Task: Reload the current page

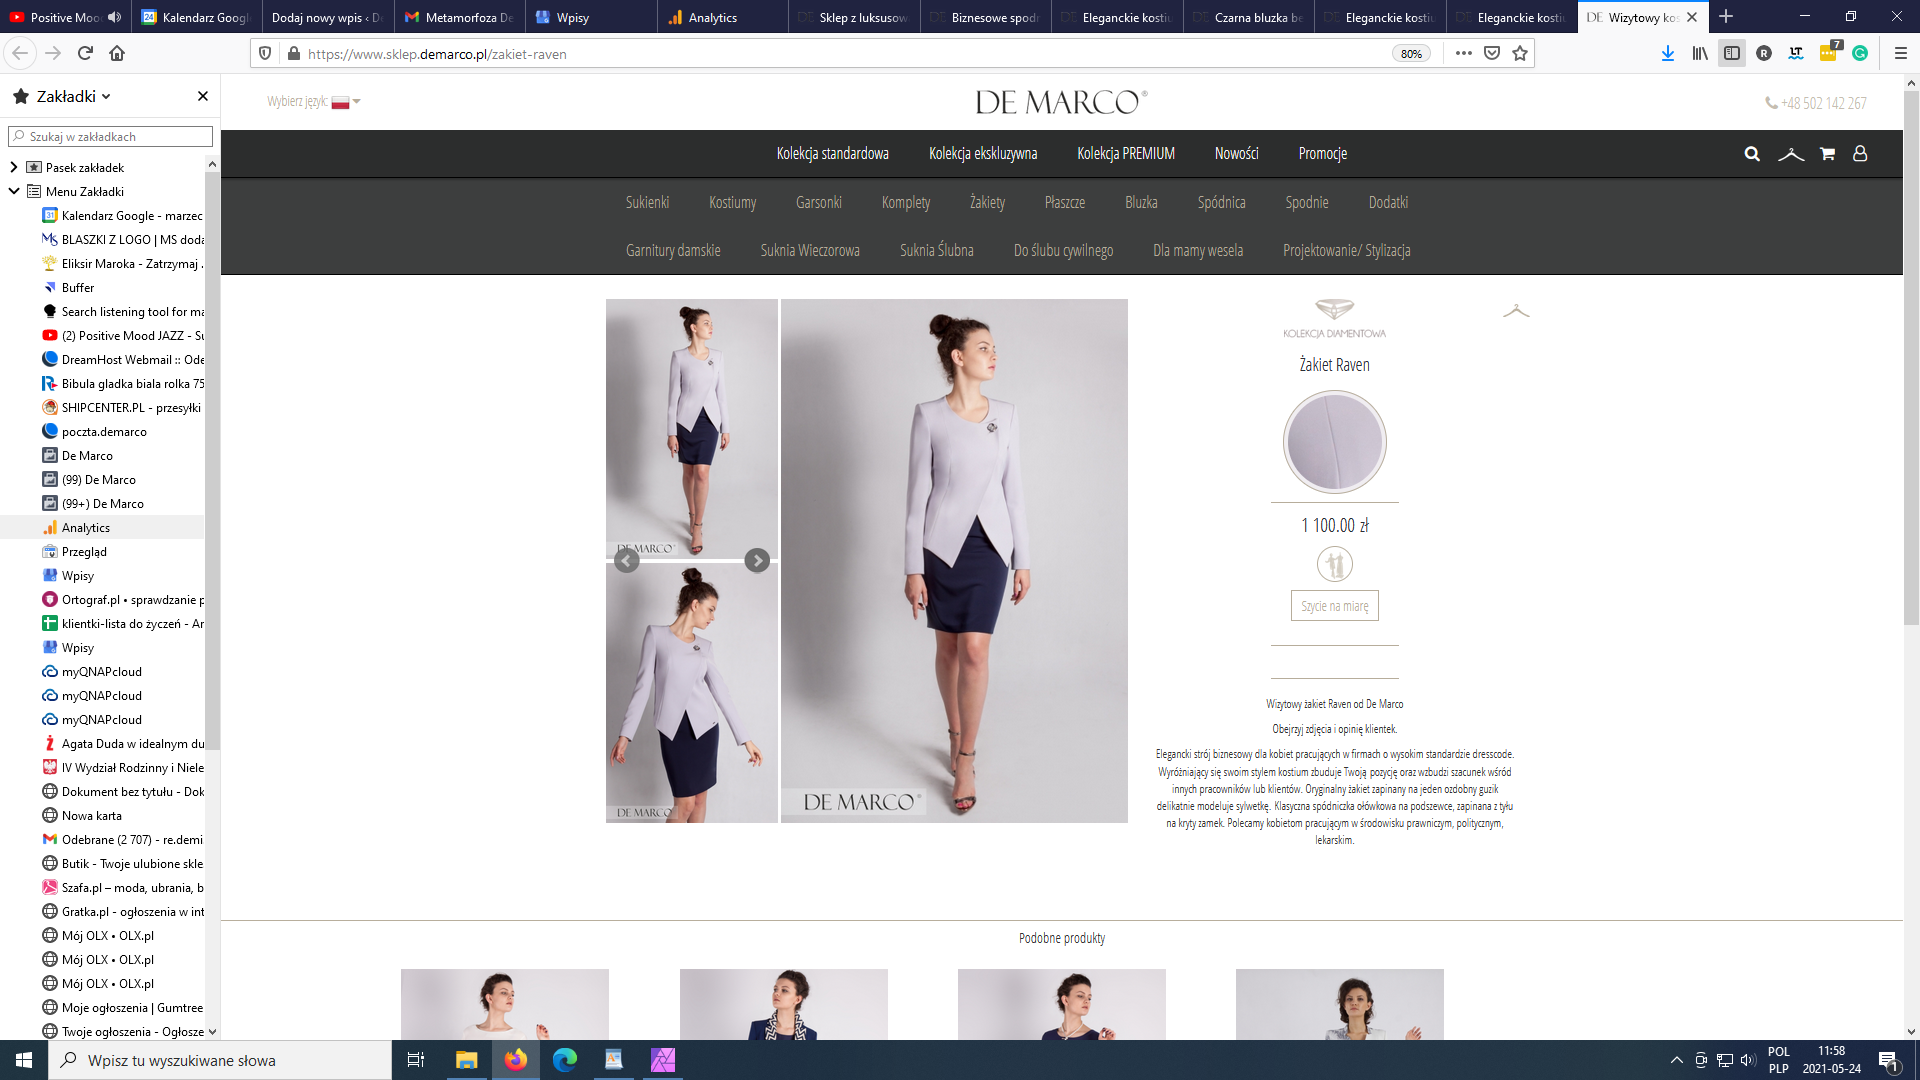Action: click(x=85, y=54)
